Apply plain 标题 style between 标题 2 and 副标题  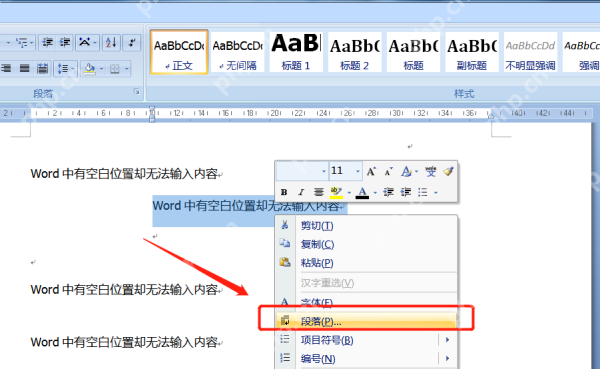(x=413, y=52)
